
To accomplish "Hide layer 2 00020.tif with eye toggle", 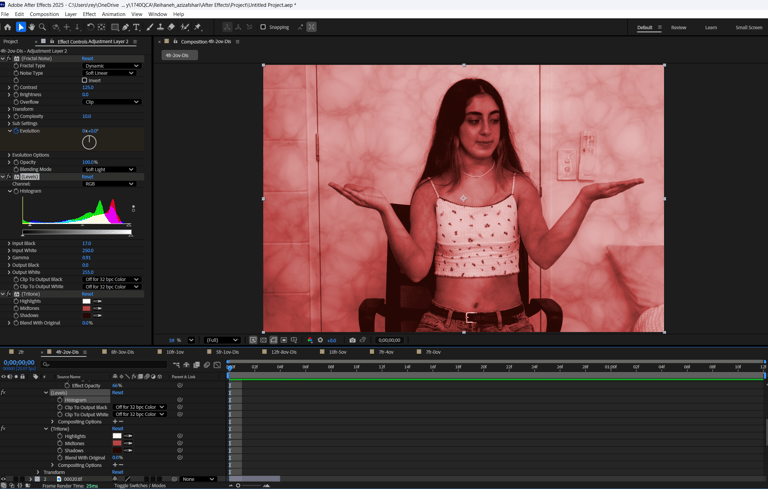I will coord(3,479).
